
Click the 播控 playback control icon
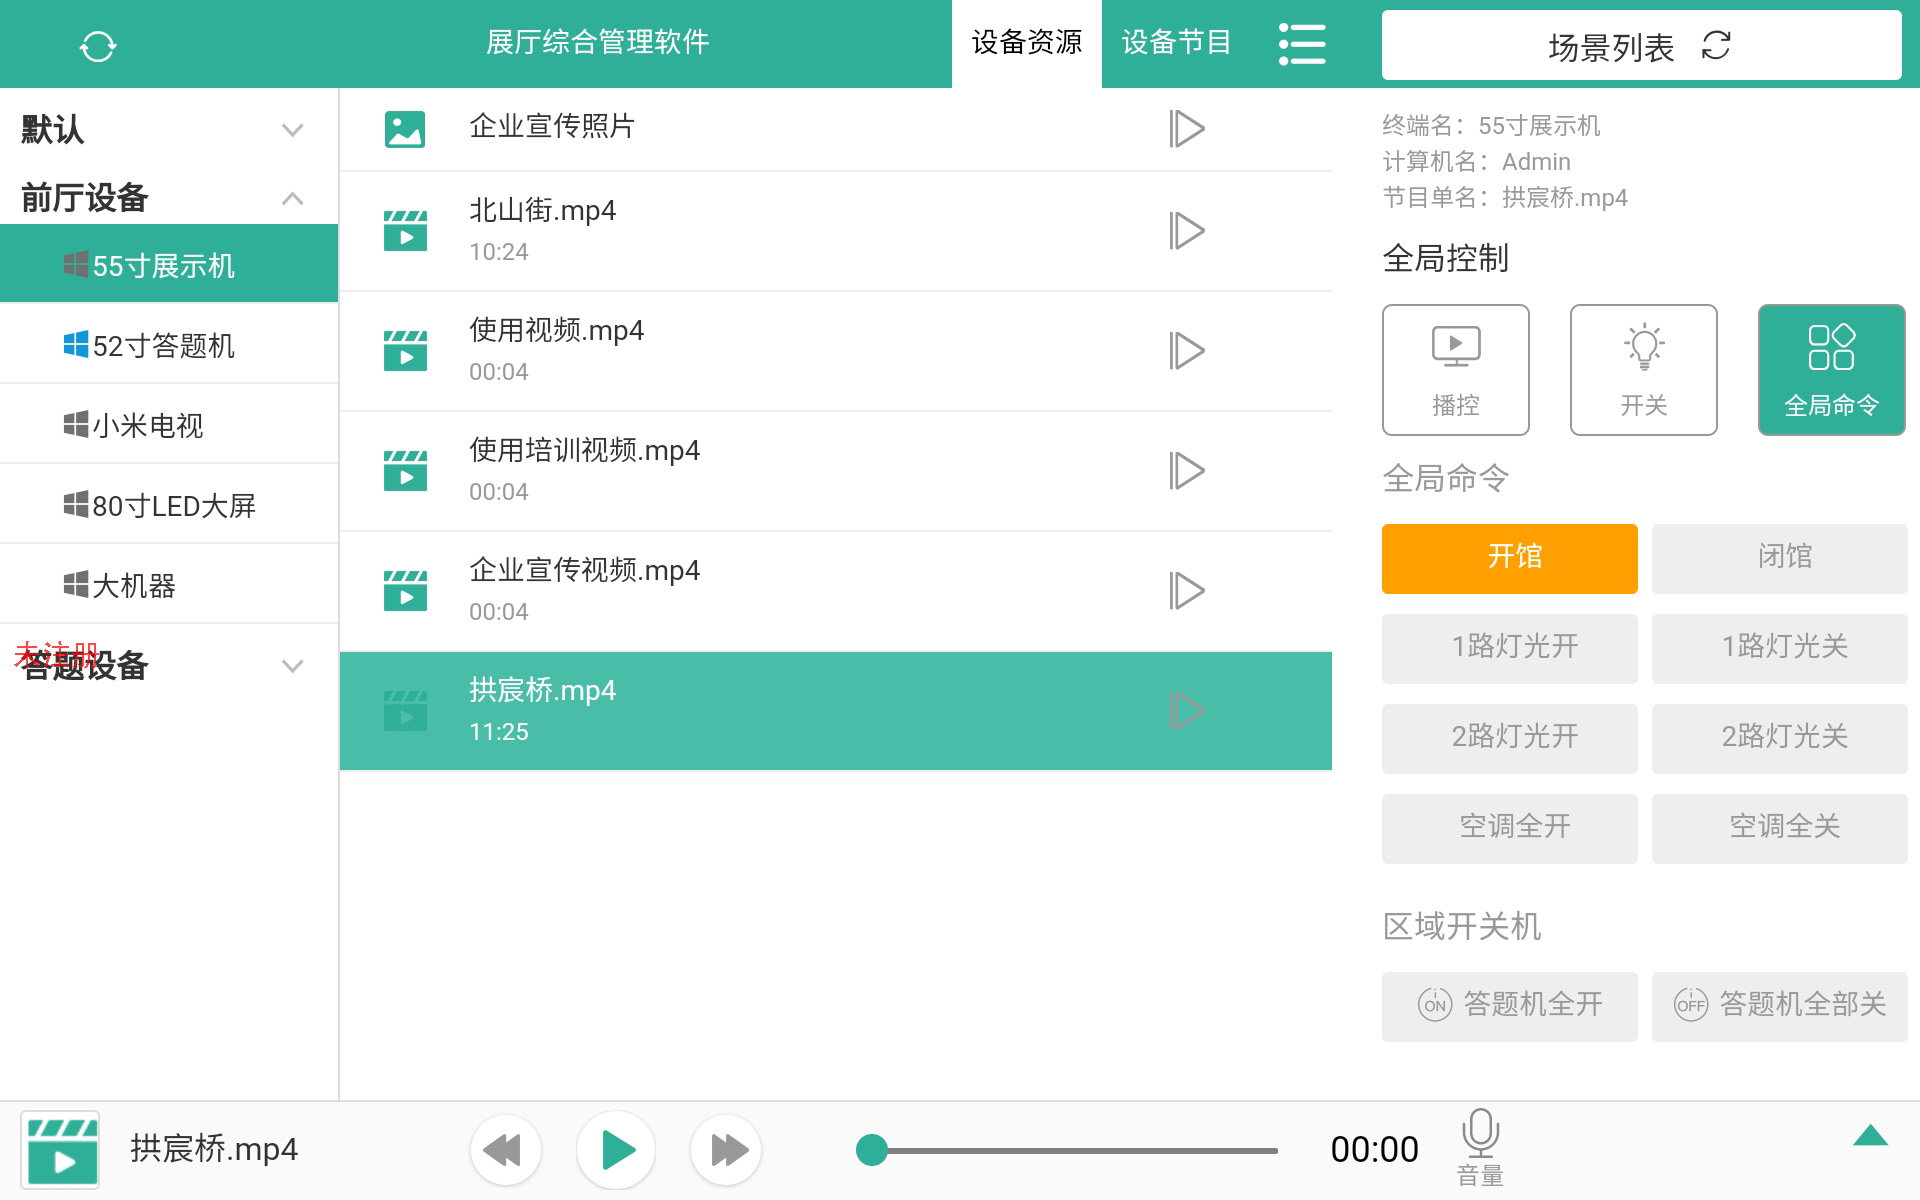tap(1455, 368)
